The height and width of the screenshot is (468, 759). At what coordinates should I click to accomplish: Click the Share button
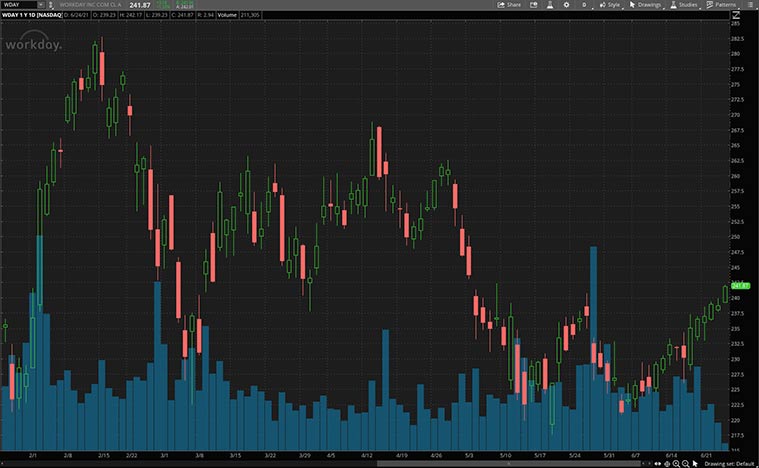(509, 5)
